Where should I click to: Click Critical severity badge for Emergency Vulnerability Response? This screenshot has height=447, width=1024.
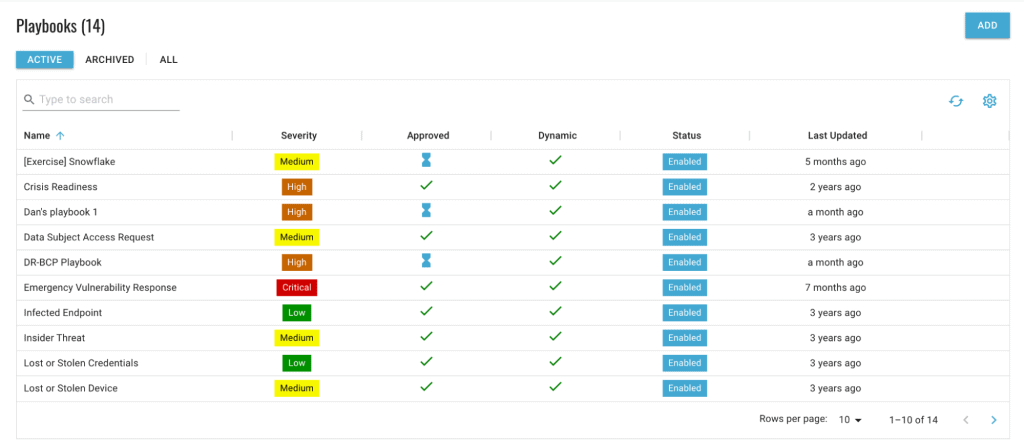tap(296, 288)
